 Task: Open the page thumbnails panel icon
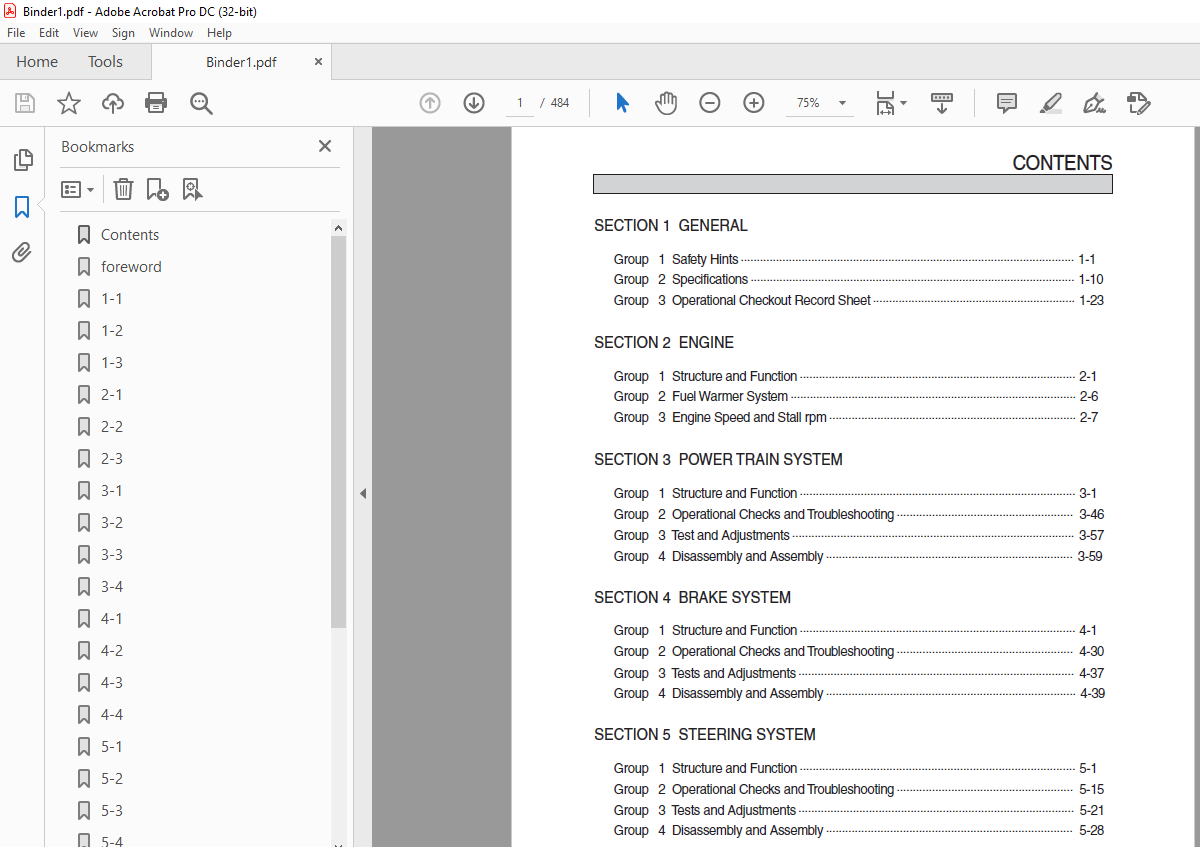[22, 159]
